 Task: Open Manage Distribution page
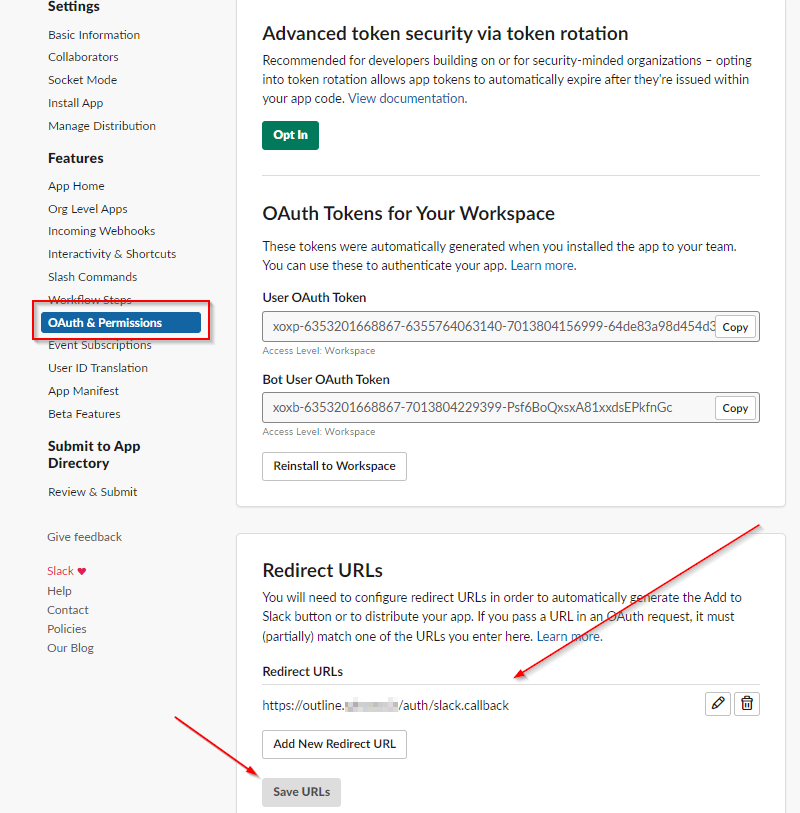pyautogui.click(x=102, y=126)
